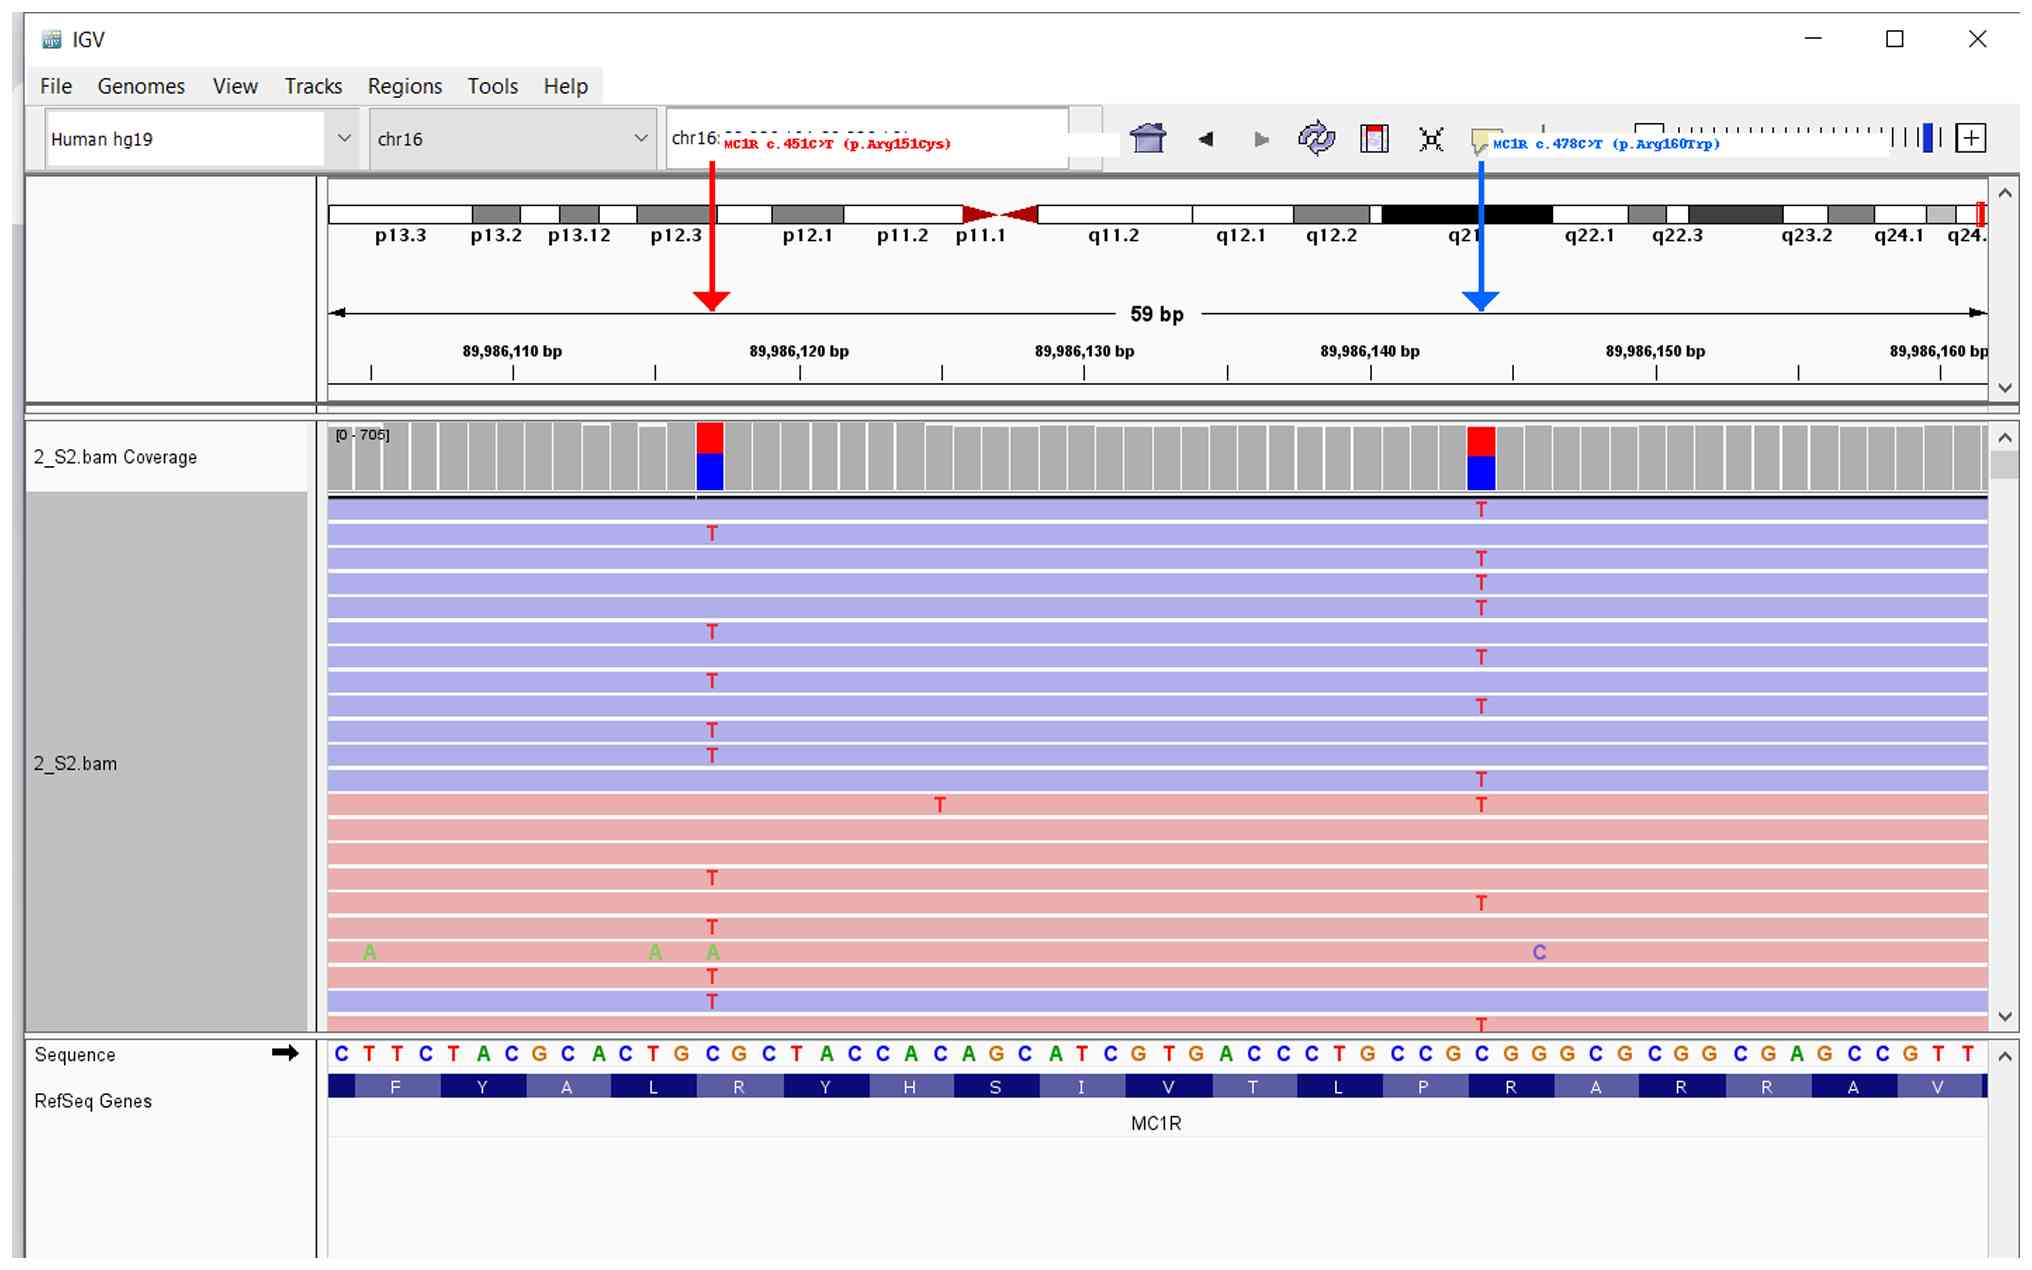Open the Genomes menu
Screen dimensions: 2032x1270
tap(141, 86)
